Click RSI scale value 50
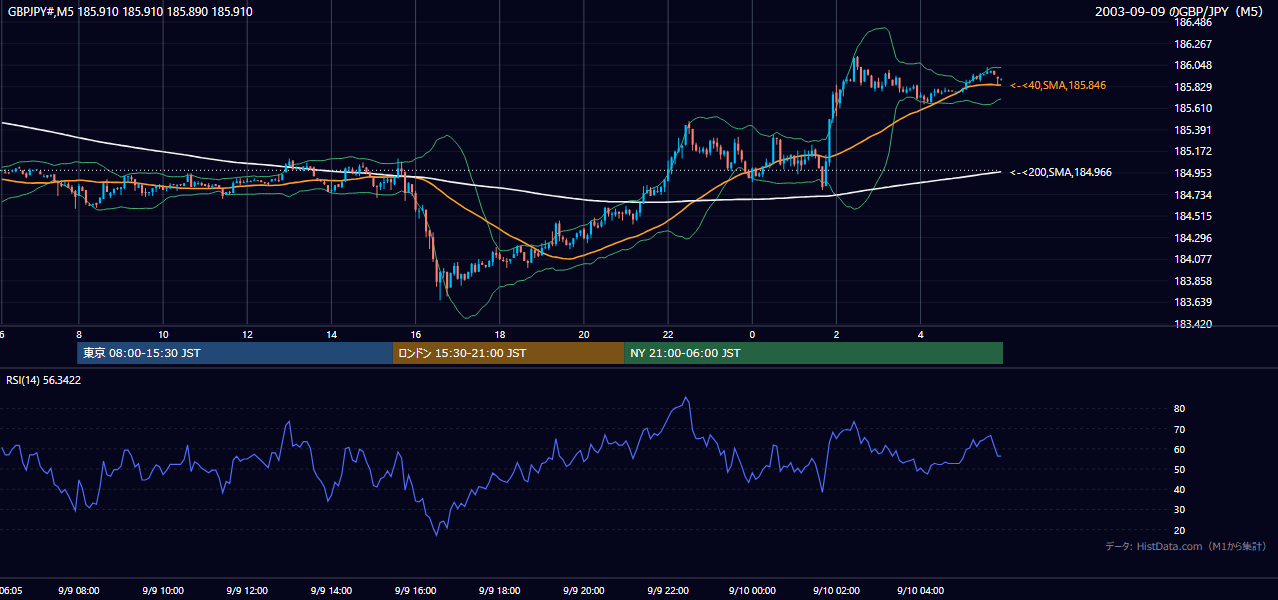 1179,469
